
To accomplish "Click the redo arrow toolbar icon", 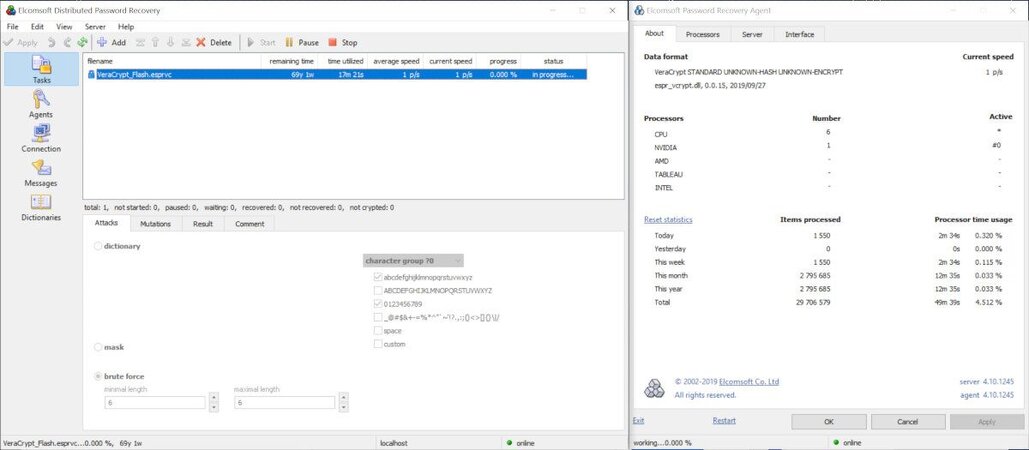I will coord(67,43).
